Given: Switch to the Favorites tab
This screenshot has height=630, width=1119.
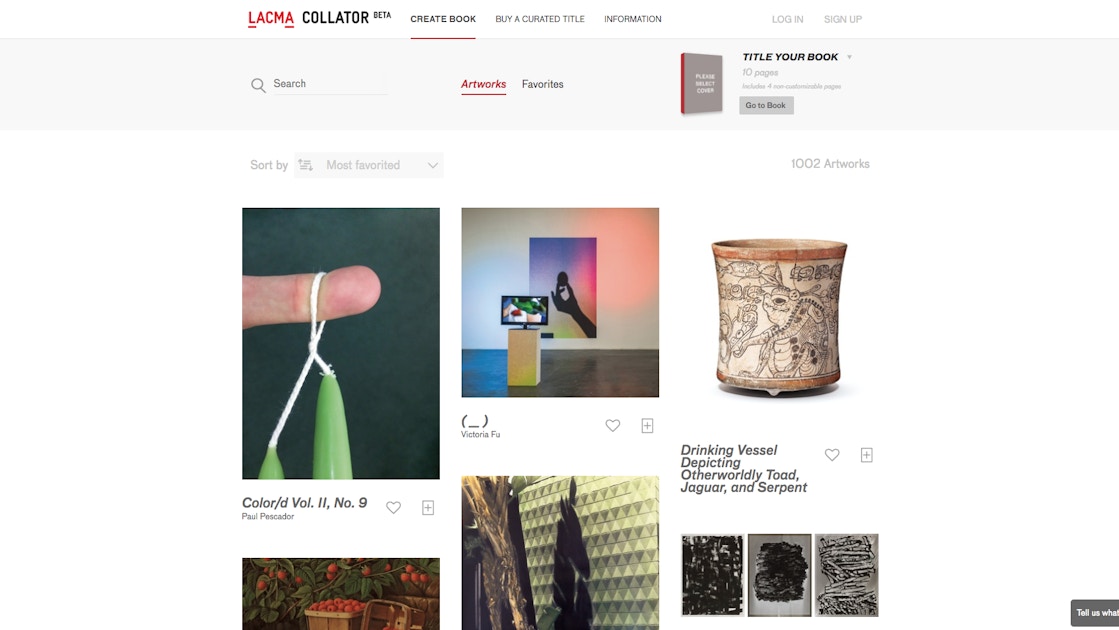Looking at the screenshot, I should click(542, 84).
